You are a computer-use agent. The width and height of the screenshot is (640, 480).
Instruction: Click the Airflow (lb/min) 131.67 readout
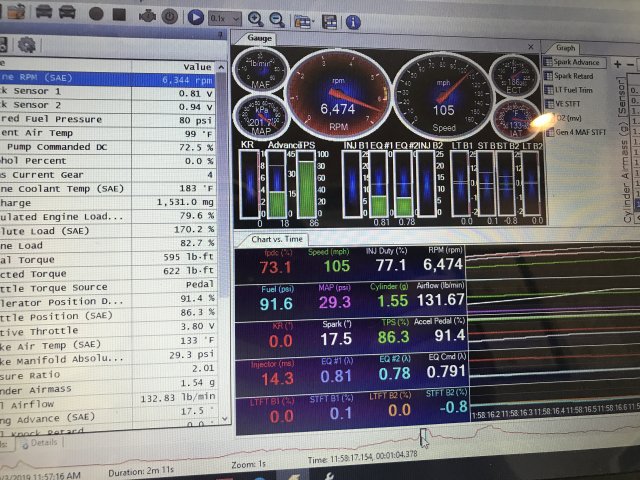click(440, 295)
